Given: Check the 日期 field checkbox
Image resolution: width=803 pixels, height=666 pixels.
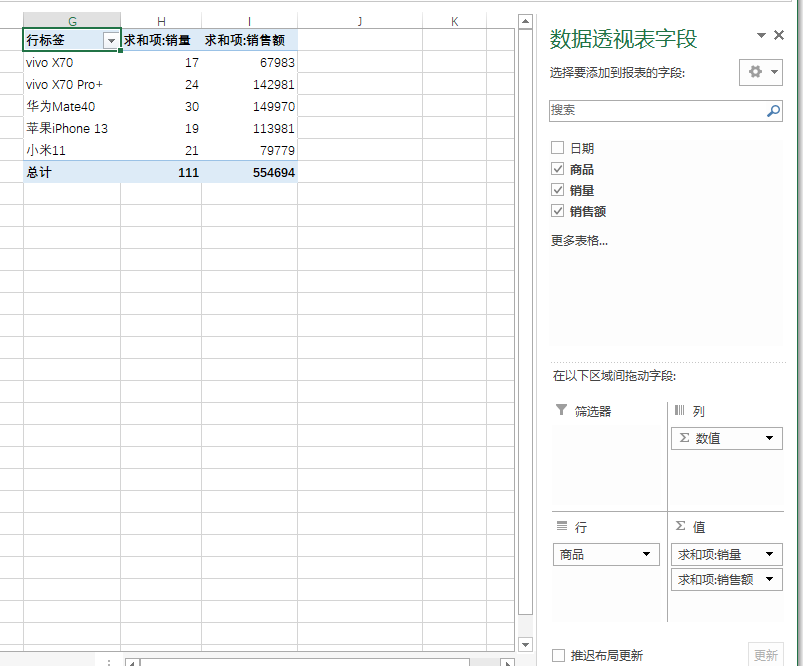Looking at the screenshot, I should tap(558, 148).
